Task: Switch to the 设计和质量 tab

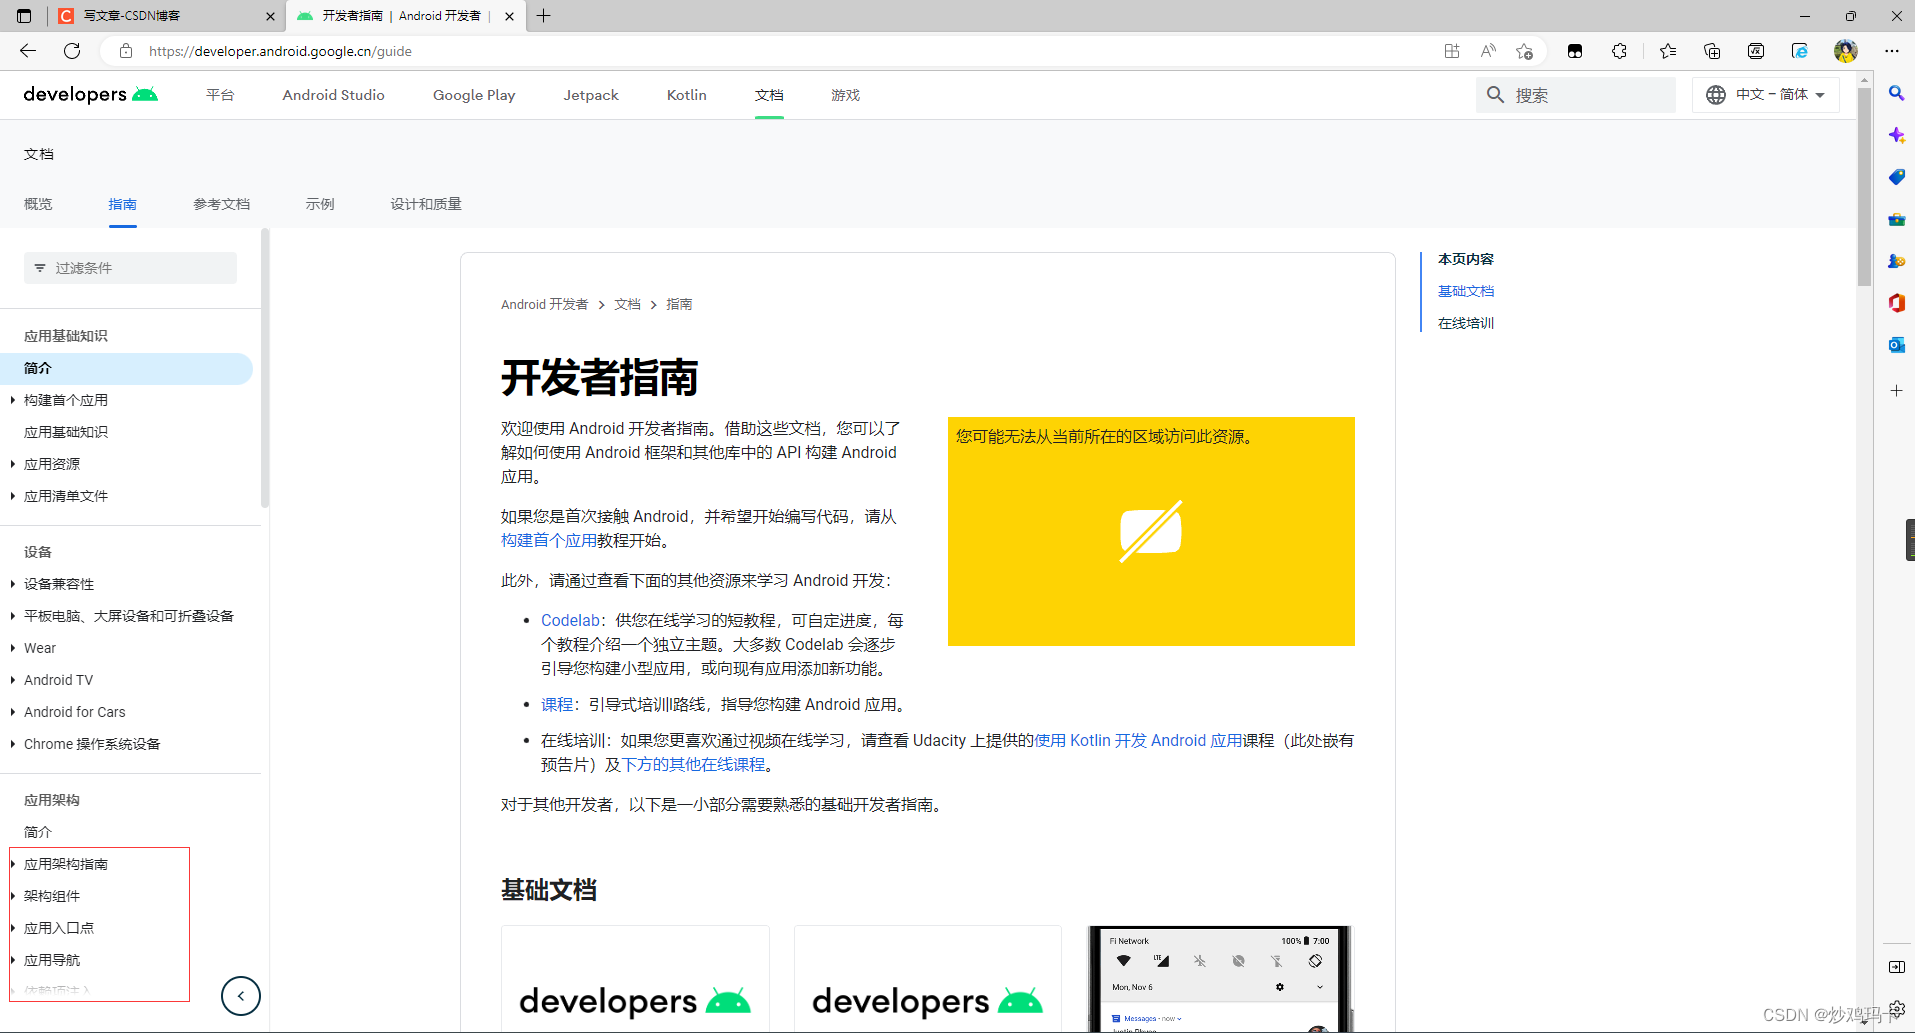Action: tap(426, 204)
